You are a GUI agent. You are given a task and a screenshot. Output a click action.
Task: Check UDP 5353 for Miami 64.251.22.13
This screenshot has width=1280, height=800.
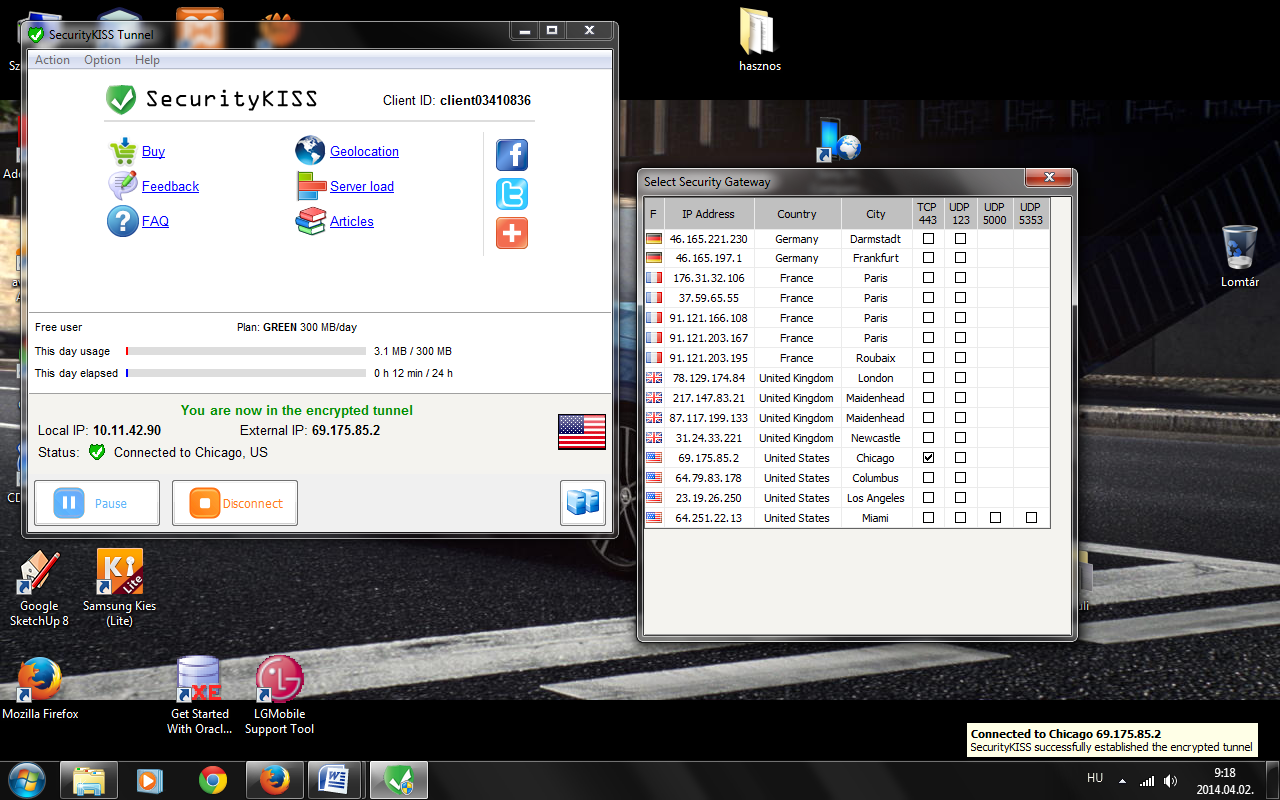click(1031, 518)
